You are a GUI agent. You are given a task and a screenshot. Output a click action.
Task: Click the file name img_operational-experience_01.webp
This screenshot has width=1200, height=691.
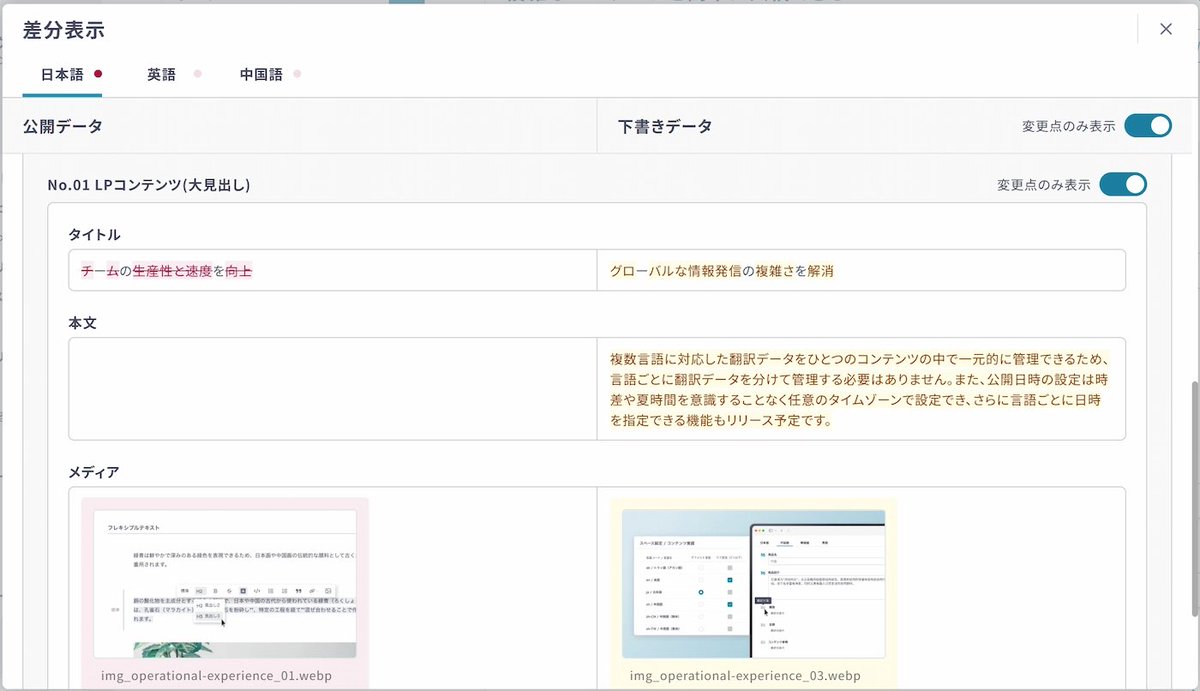tap(216, 675)
